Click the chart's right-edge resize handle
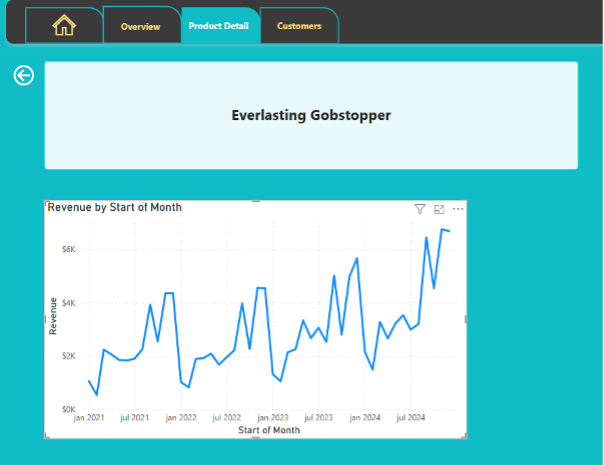This screenshot has height=466, width=604. point(466,319)
